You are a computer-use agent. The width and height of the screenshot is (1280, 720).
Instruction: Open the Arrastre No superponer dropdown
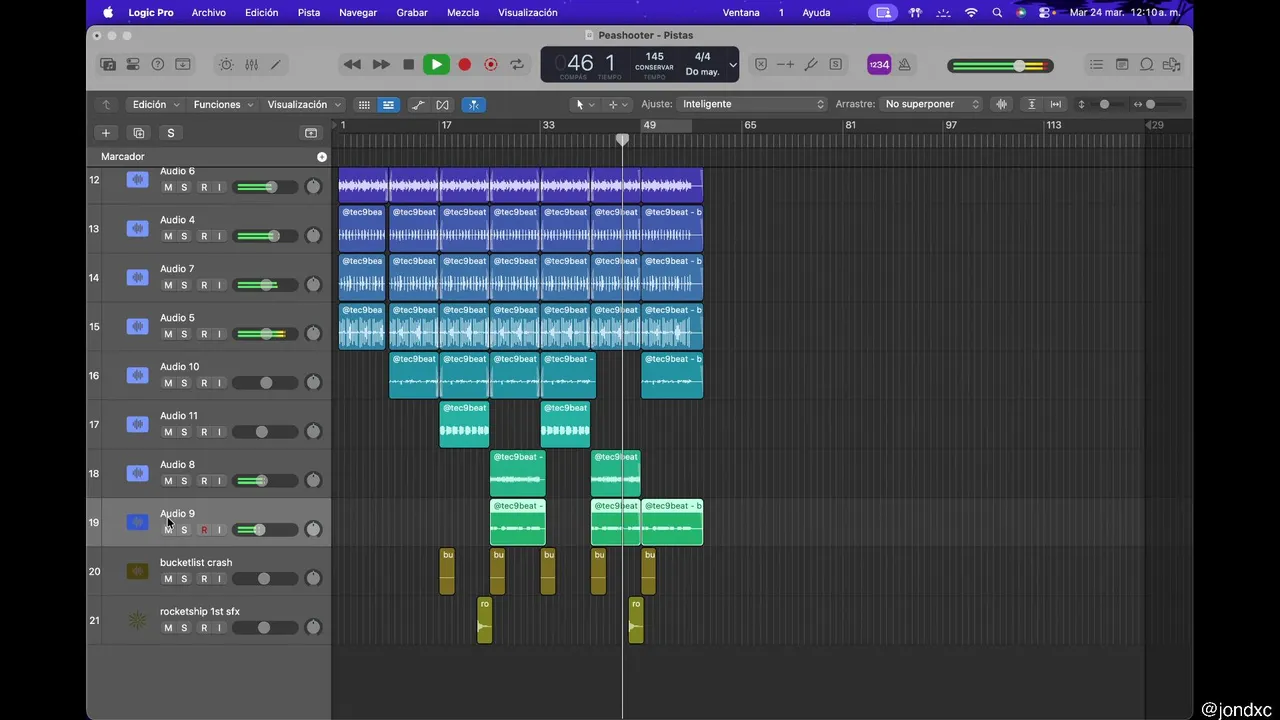(932, 104)
